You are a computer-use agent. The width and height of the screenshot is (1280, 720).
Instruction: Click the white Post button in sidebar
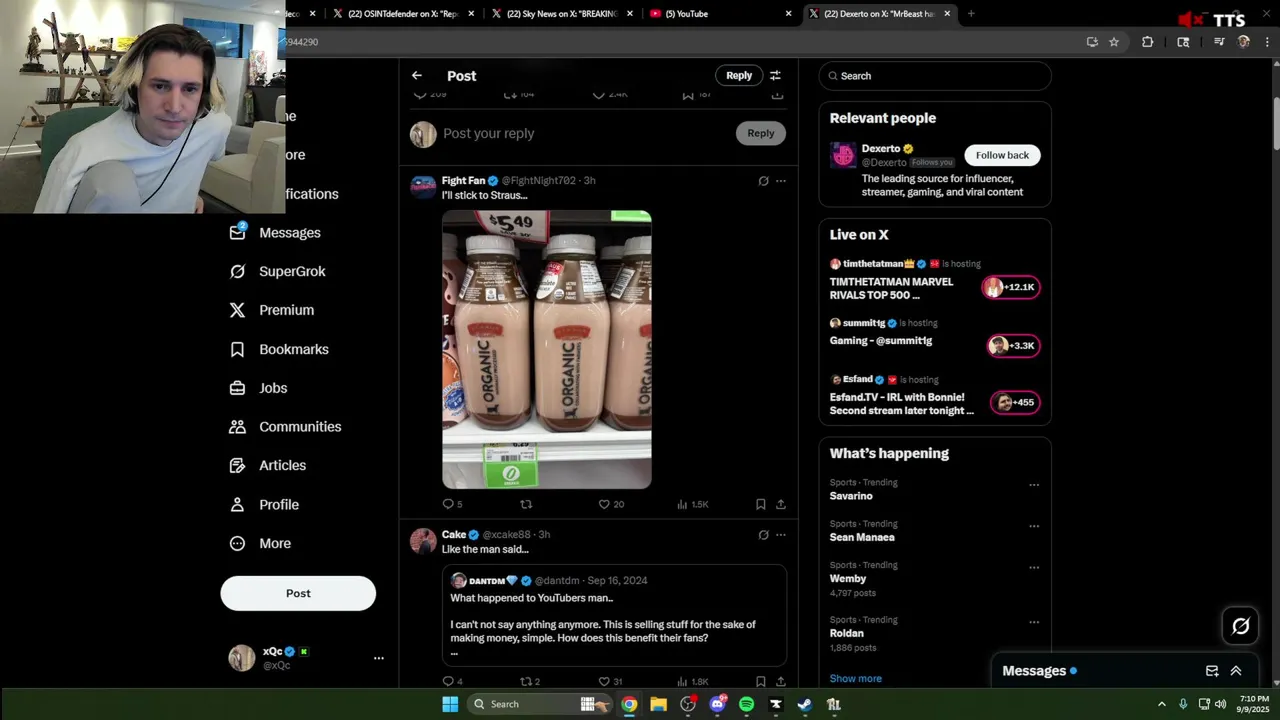[298, 593]
